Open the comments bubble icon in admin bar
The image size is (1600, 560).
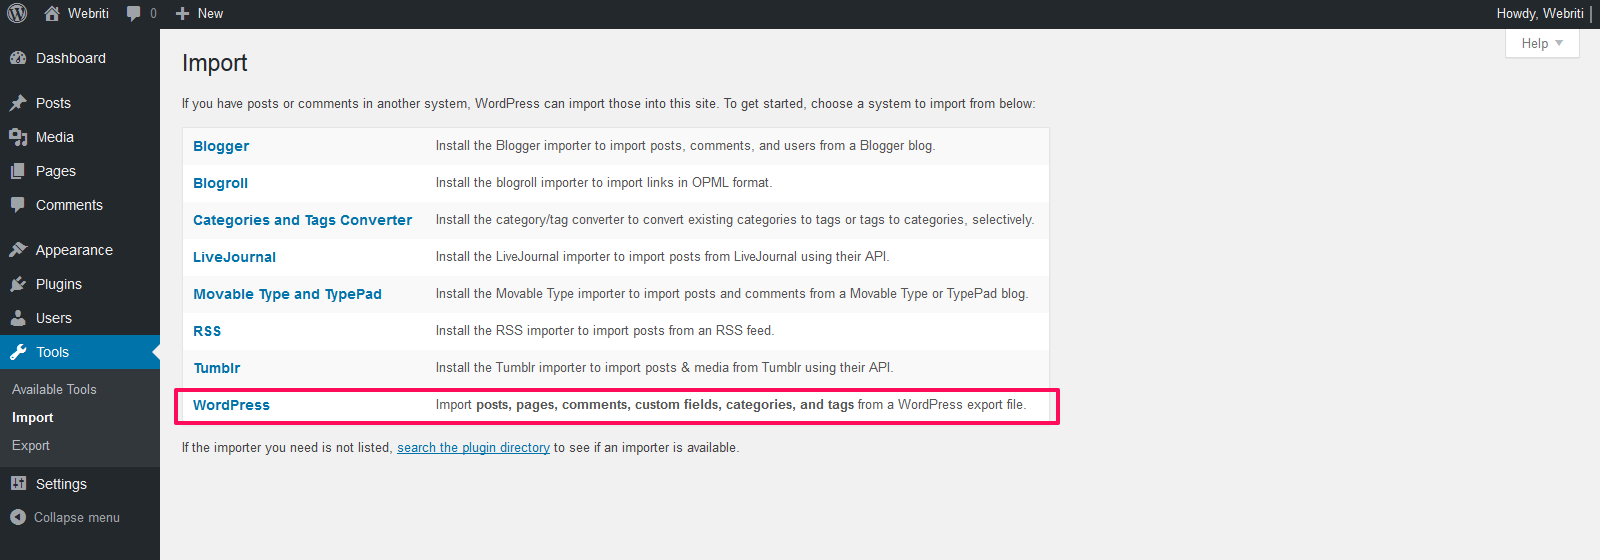tap(134, 14)
